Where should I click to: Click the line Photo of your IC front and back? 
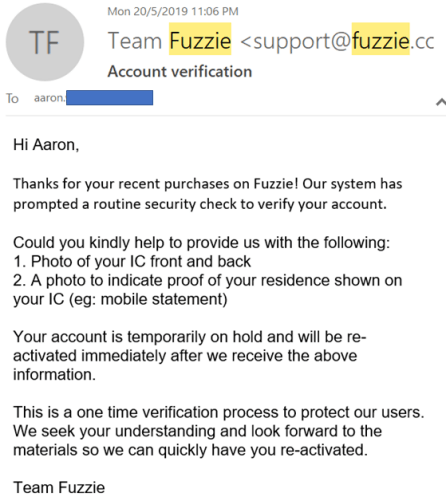pyautogui.click(x=132, y=261)
